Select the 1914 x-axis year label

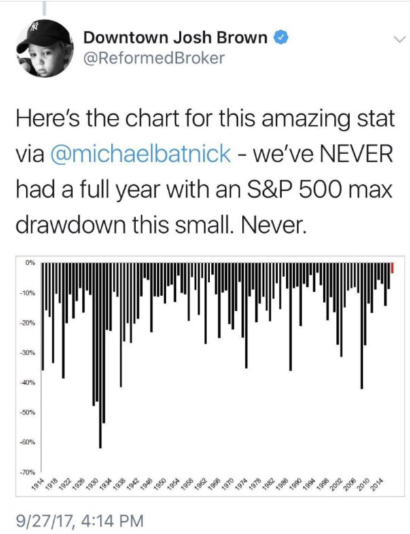[38, 484]
